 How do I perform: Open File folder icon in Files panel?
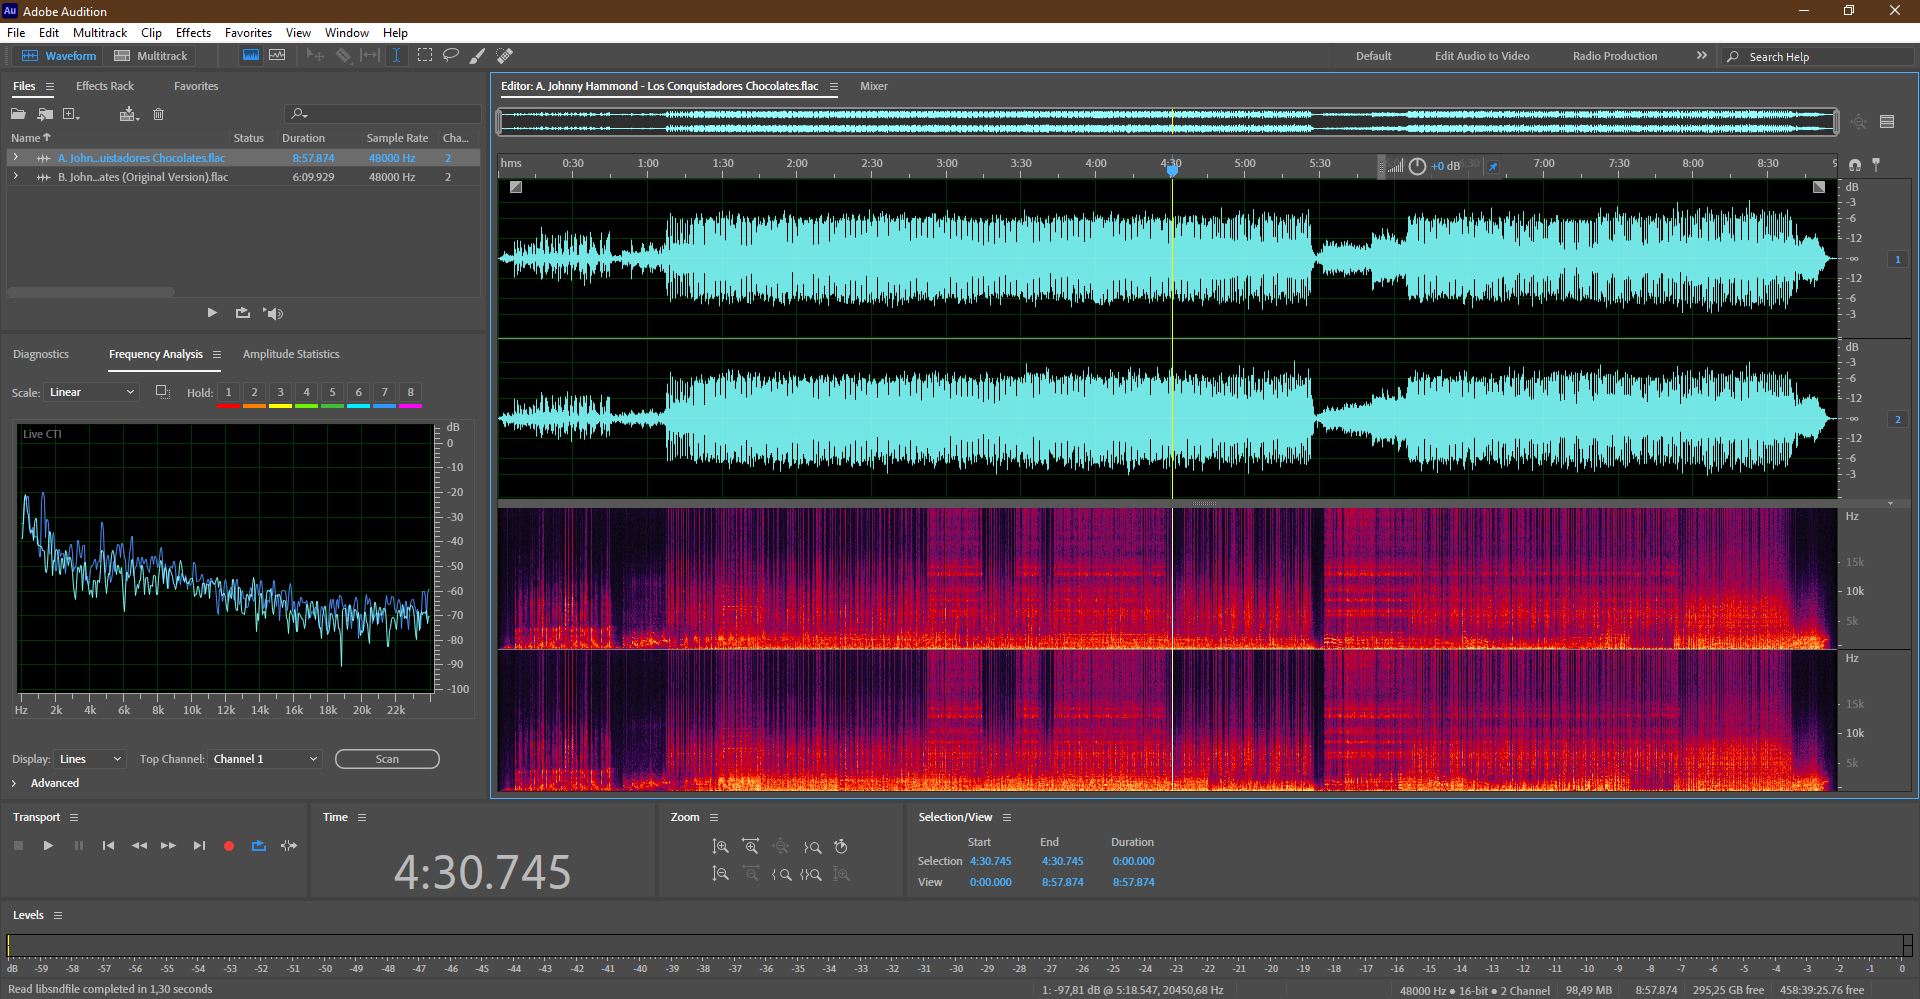click(18, 114)
